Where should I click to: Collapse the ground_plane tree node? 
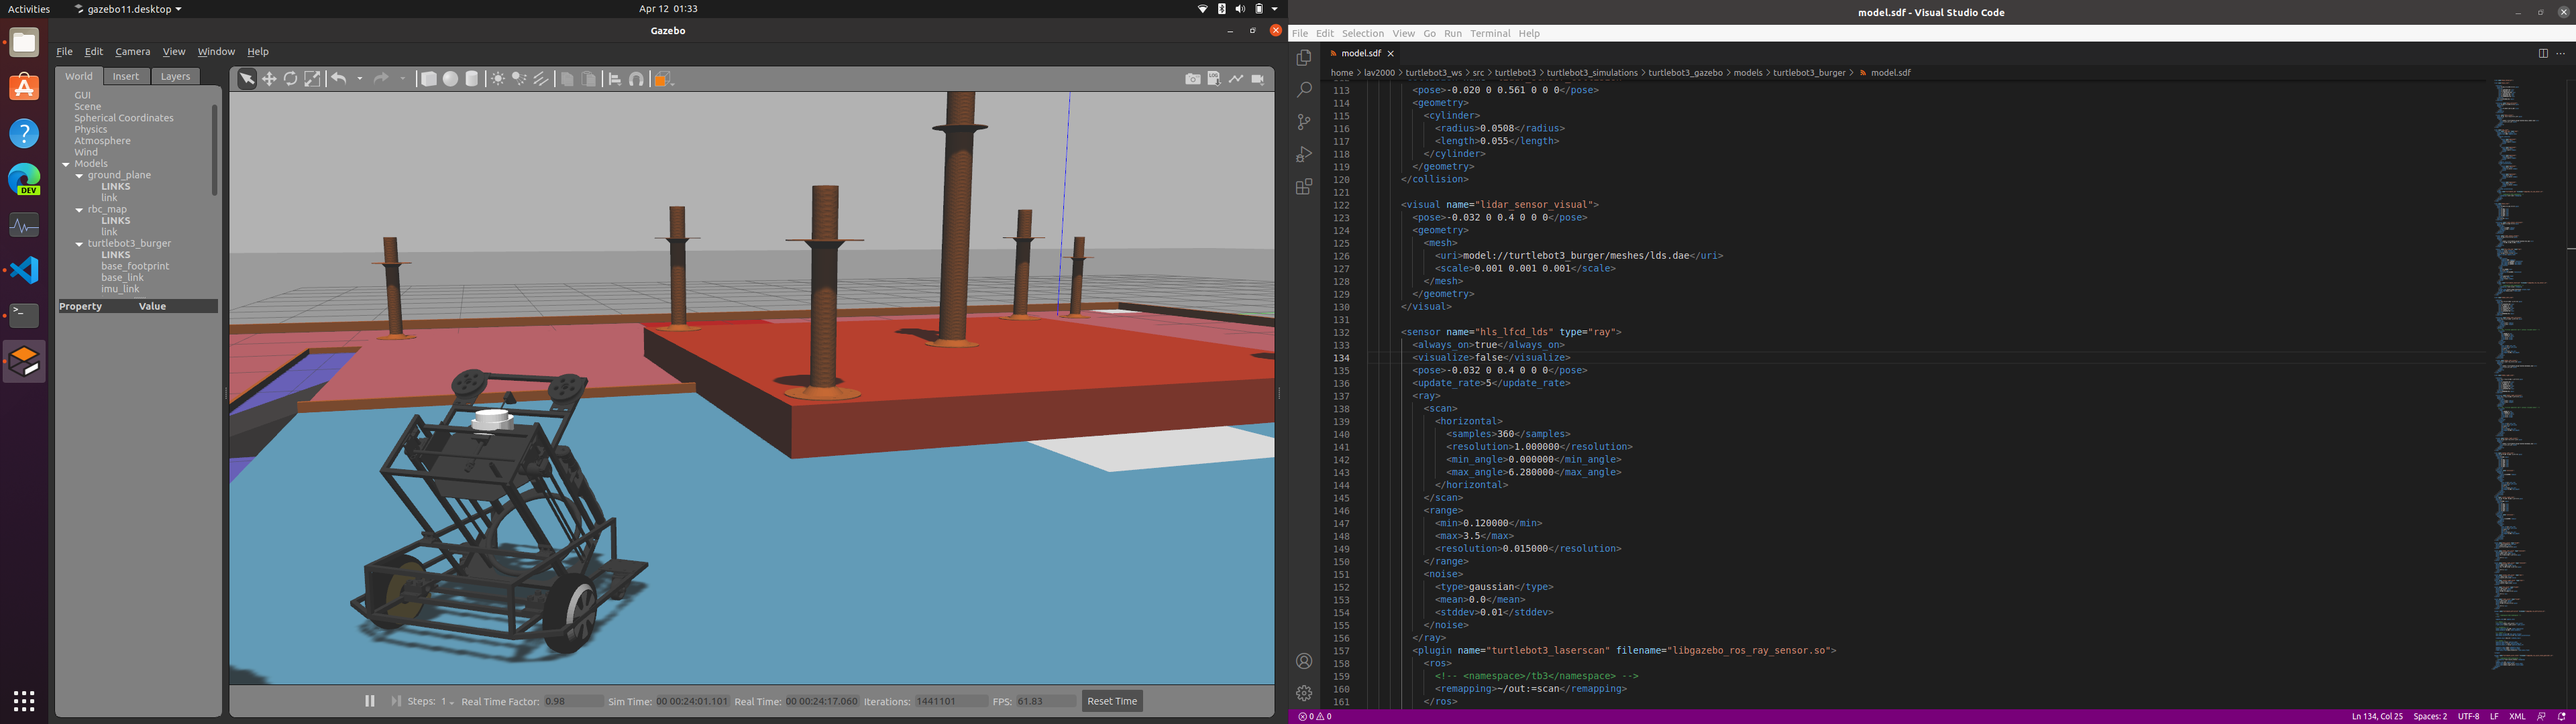click(x=79, y=176)
